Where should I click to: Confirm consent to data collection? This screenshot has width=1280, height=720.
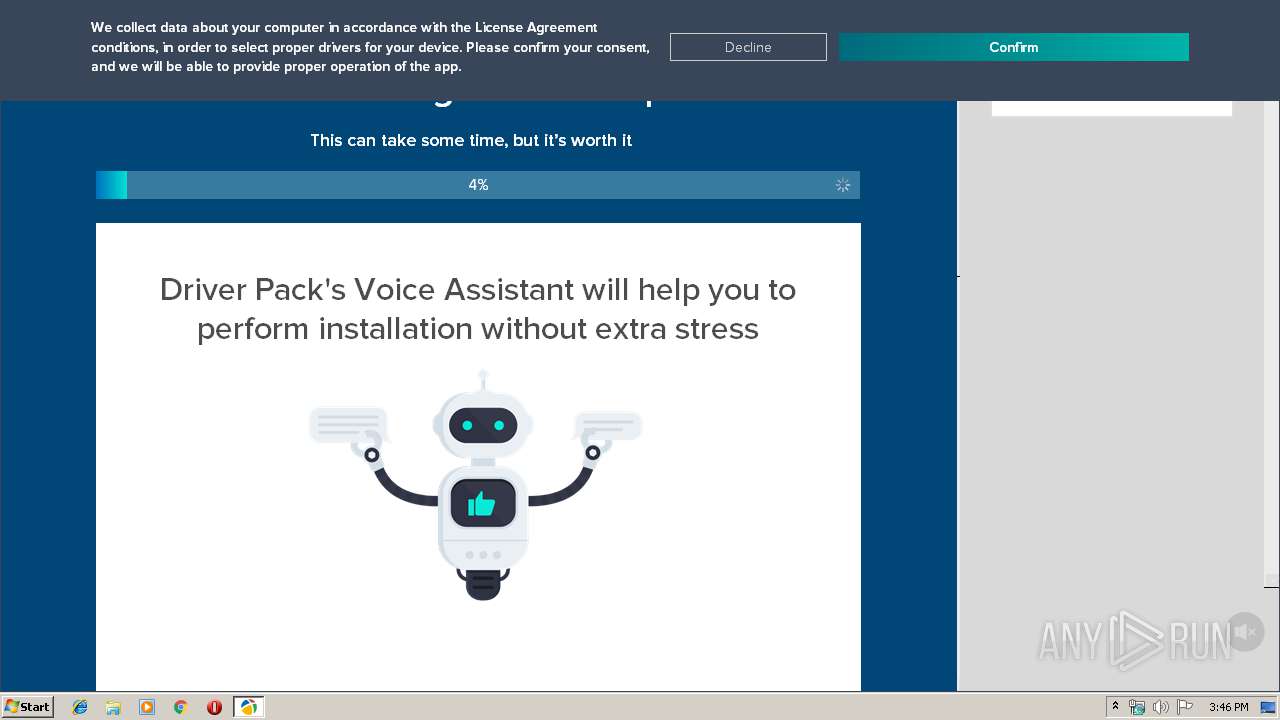coord(1013,47)
